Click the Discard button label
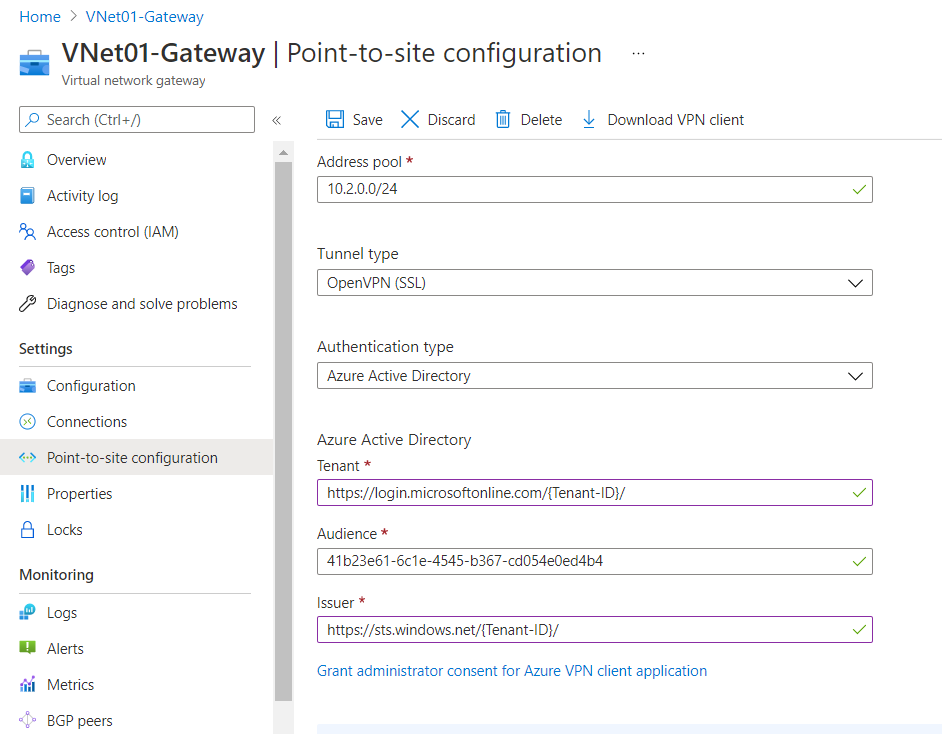The image size is (942, 734). pyautogui.click(x=451, y=120)
